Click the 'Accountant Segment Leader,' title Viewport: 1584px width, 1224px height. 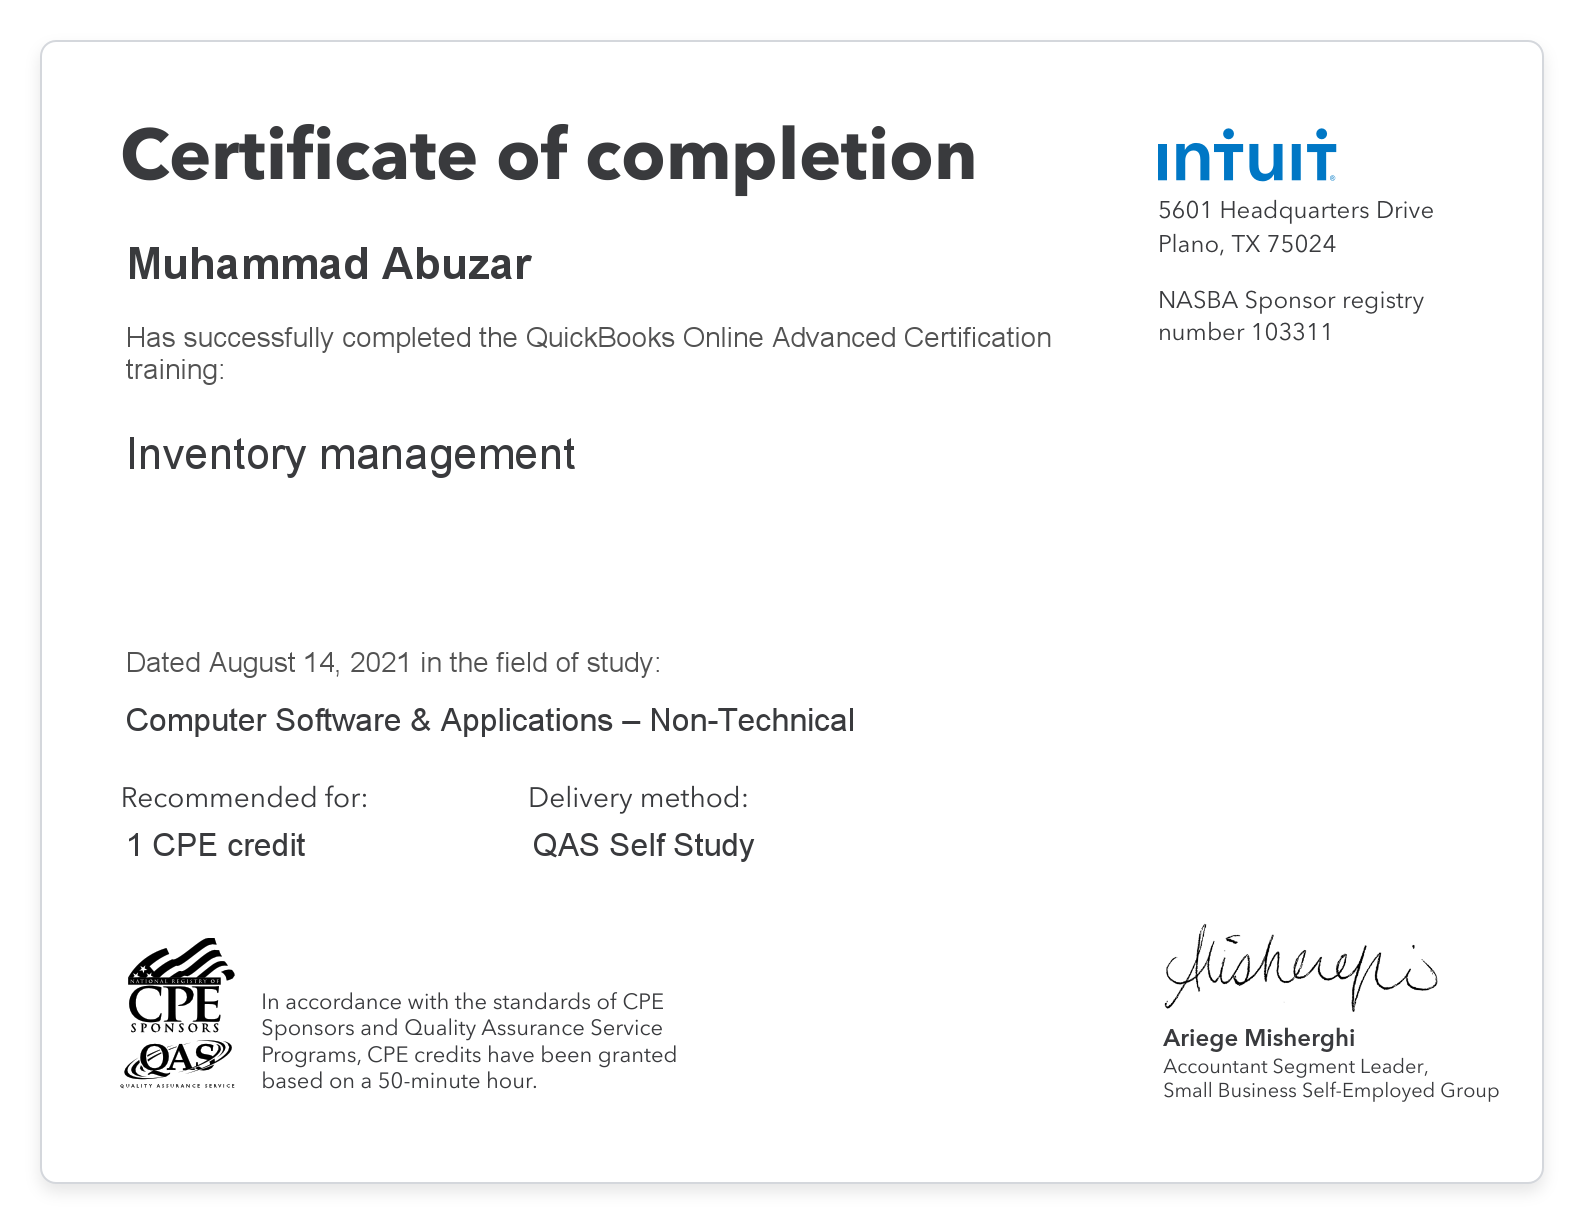click(x=1296, y=1067)
